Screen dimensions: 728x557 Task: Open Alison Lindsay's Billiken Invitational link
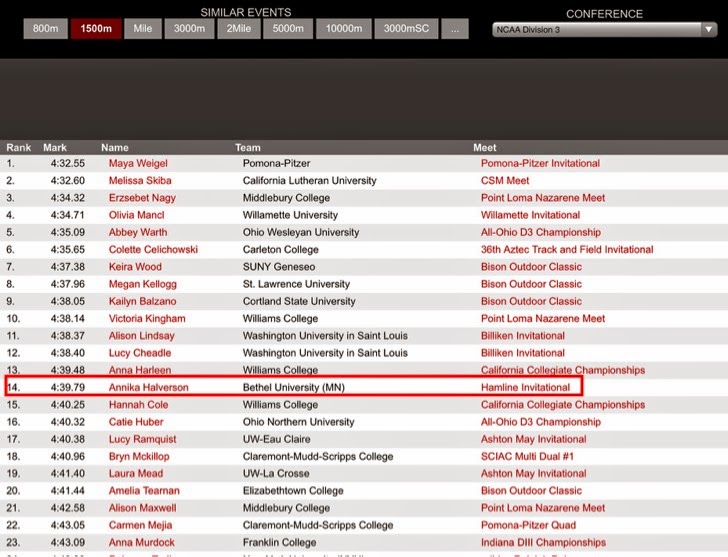pos(523,336)
